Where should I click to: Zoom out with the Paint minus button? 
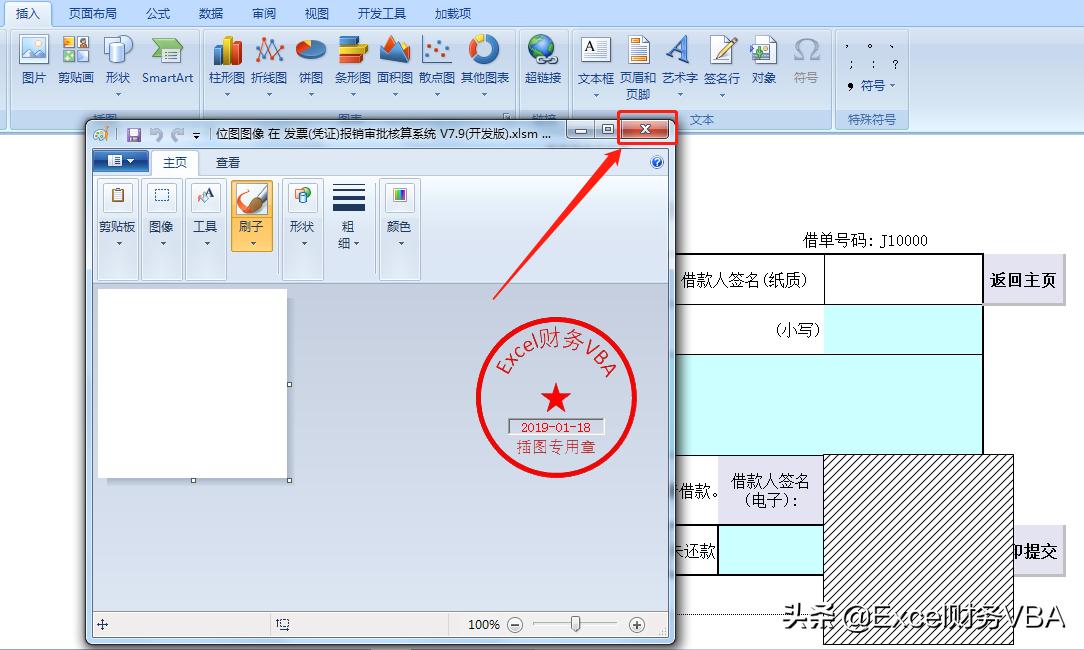pos(515,625)
